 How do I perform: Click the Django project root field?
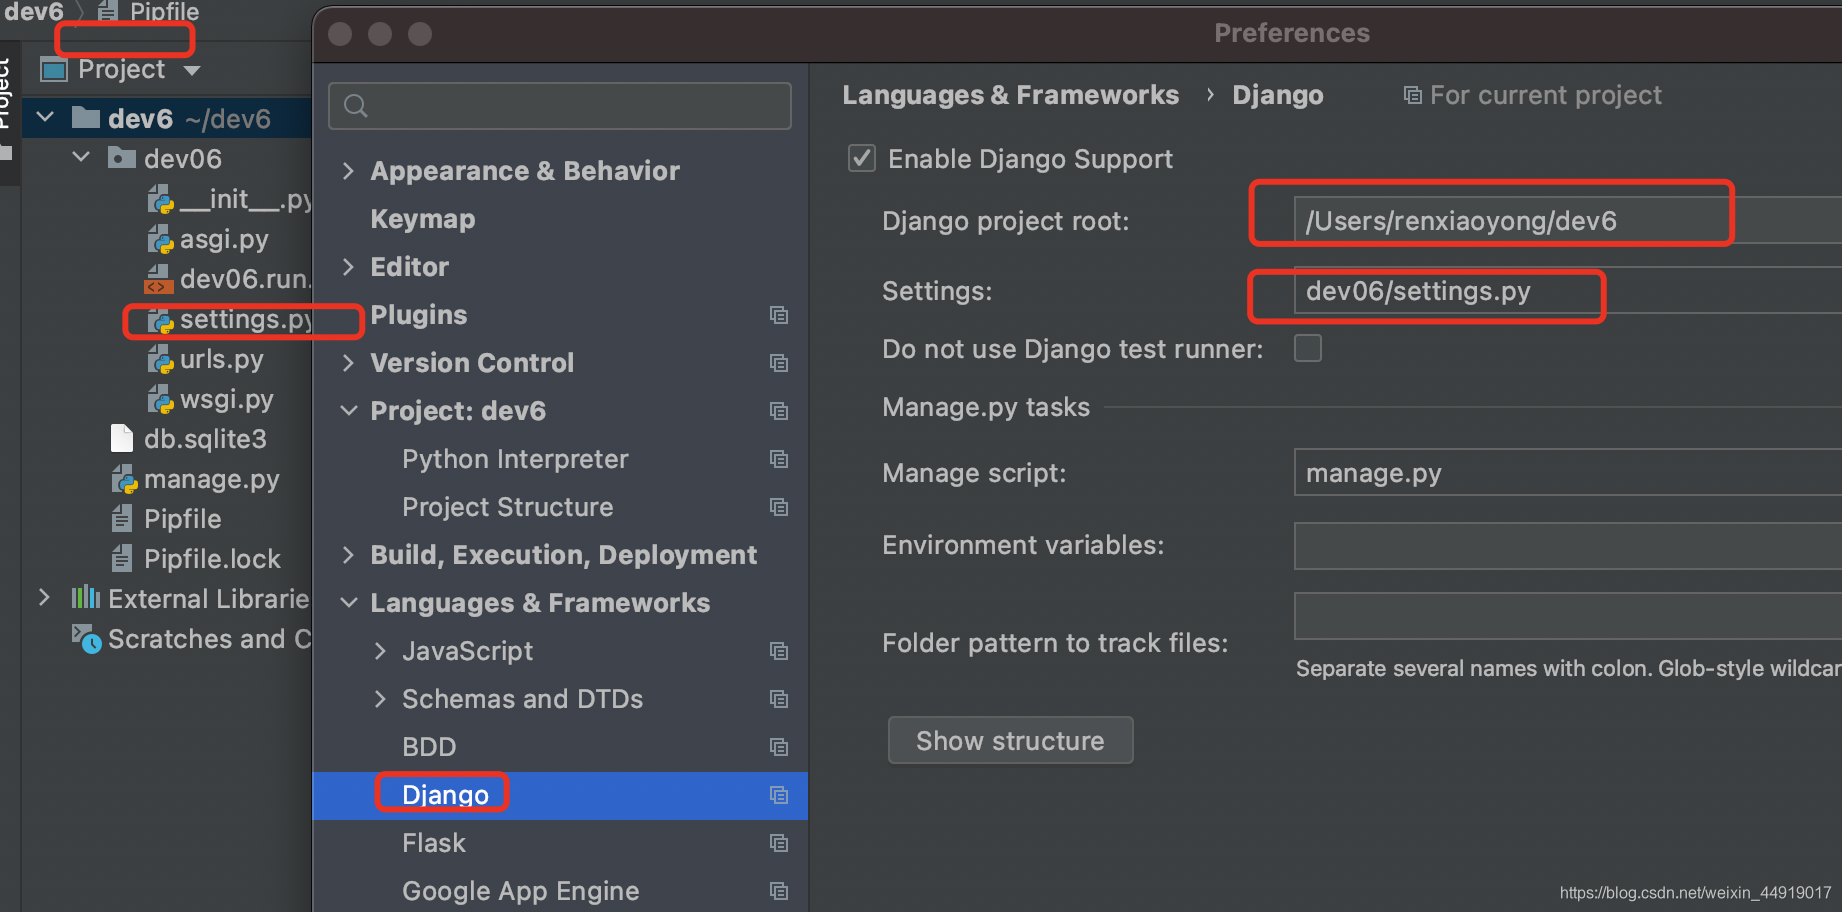[x=1567, y=220]
